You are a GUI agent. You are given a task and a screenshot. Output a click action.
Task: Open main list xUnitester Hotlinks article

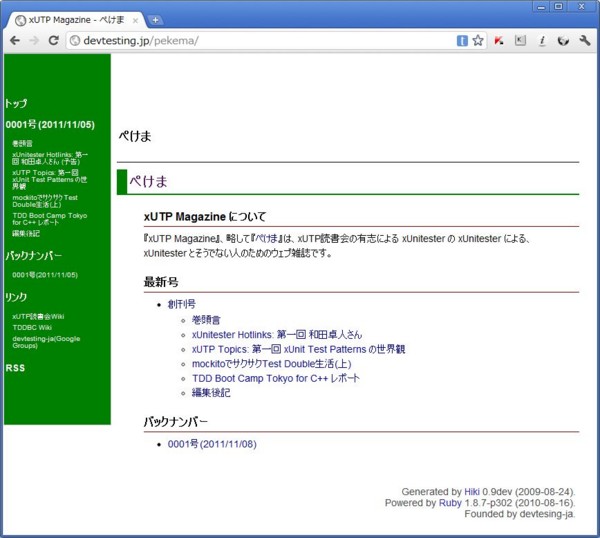pos(277,335)
